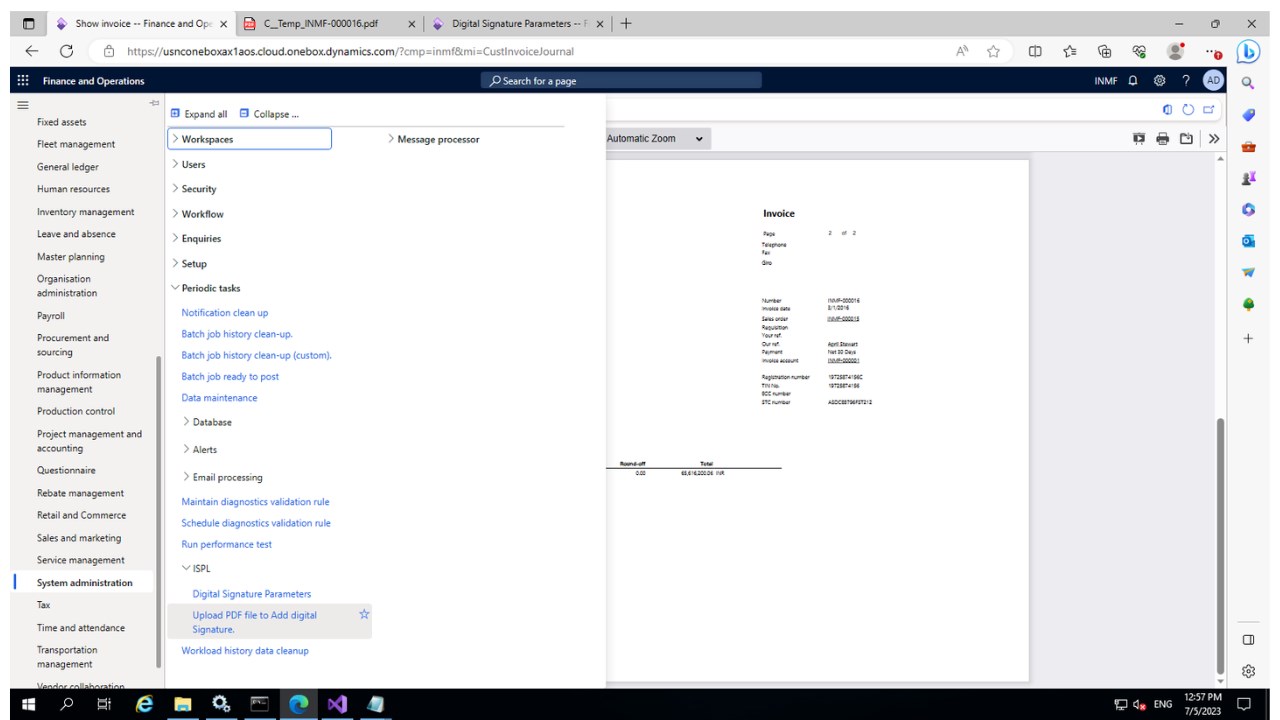This screenshot has width=1280, height=720.
Task: Expand the Message processor group
Action: [433, 139]
